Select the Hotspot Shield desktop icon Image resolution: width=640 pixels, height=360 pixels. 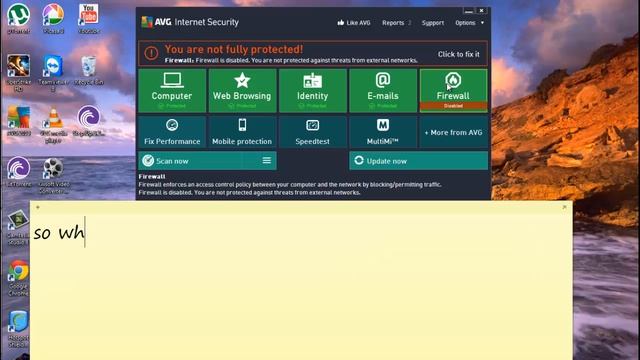[x=18, y=329]
